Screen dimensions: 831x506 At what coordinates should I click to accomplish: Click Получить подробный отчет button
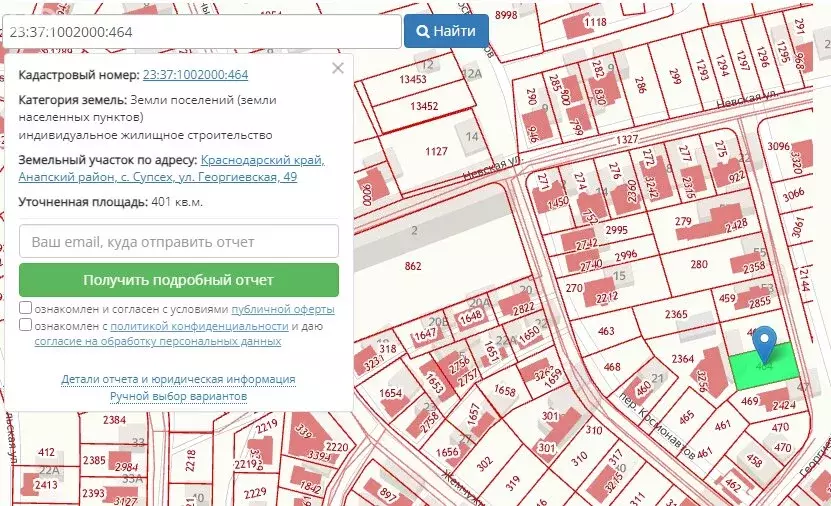click(179, 280)
